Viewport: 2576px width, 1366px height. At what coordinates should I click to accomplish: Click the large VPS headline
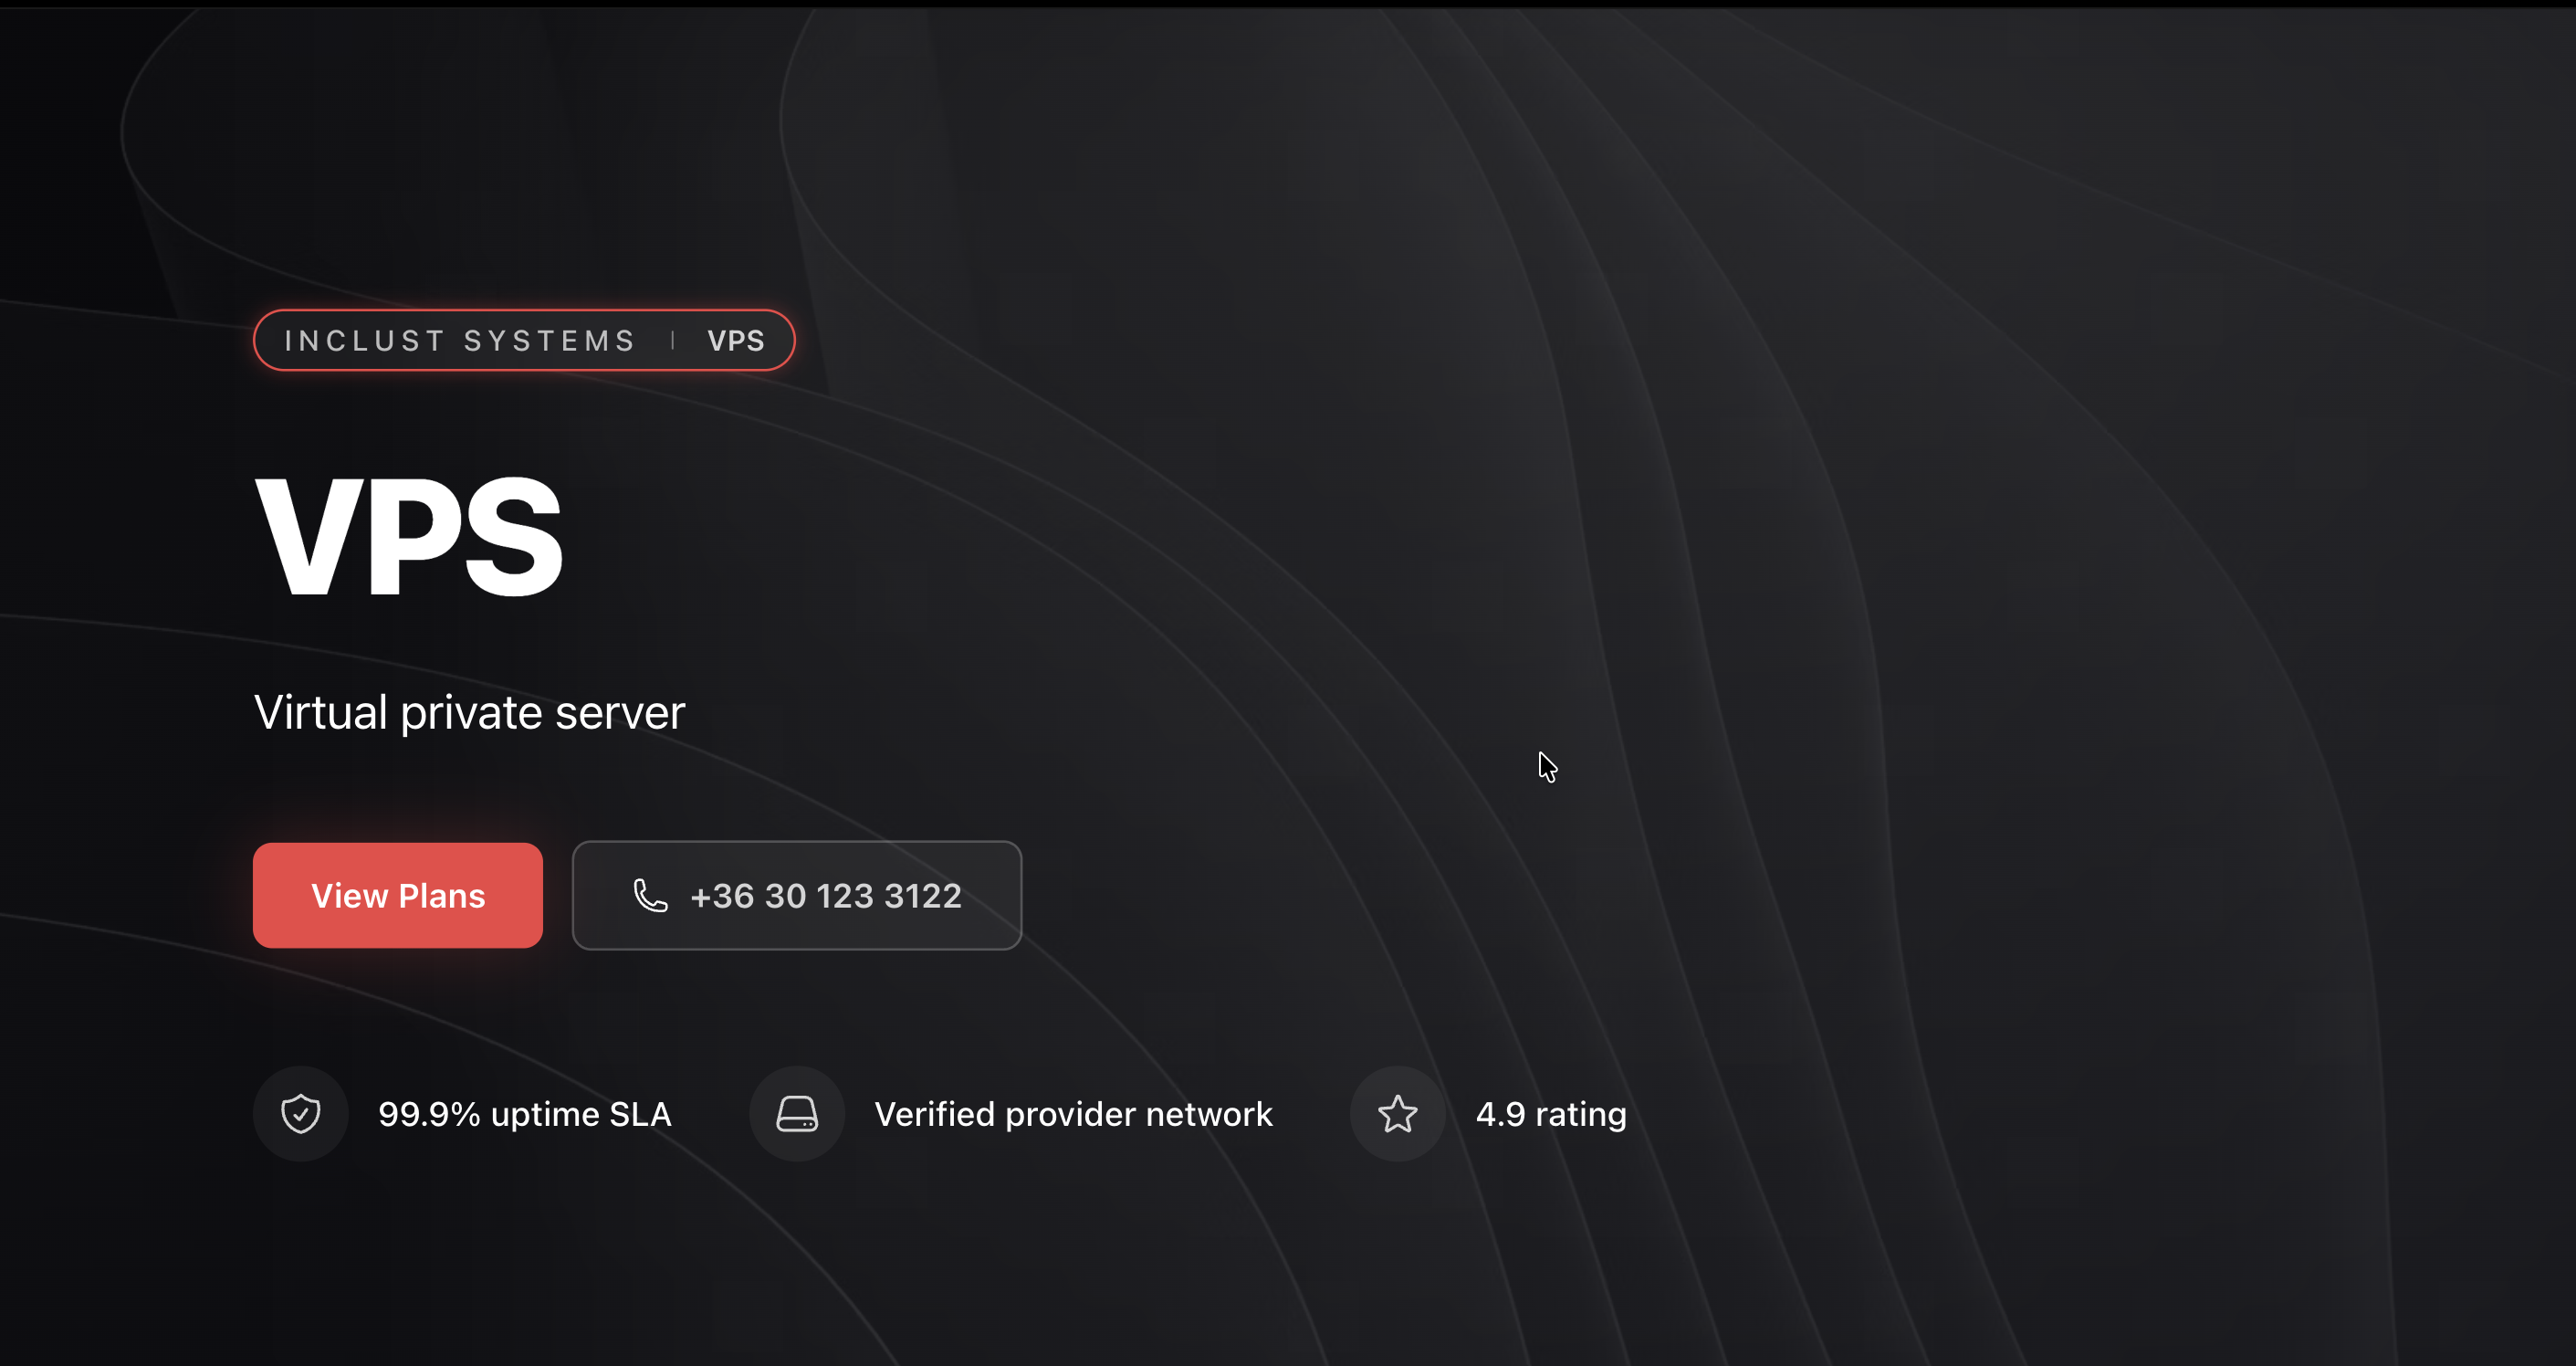click(x=408, y=537)
